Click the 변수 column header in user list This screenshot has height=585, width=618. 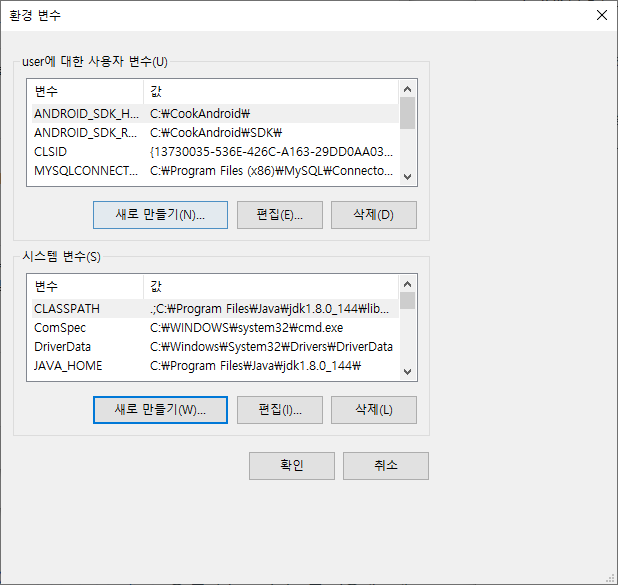87,91
